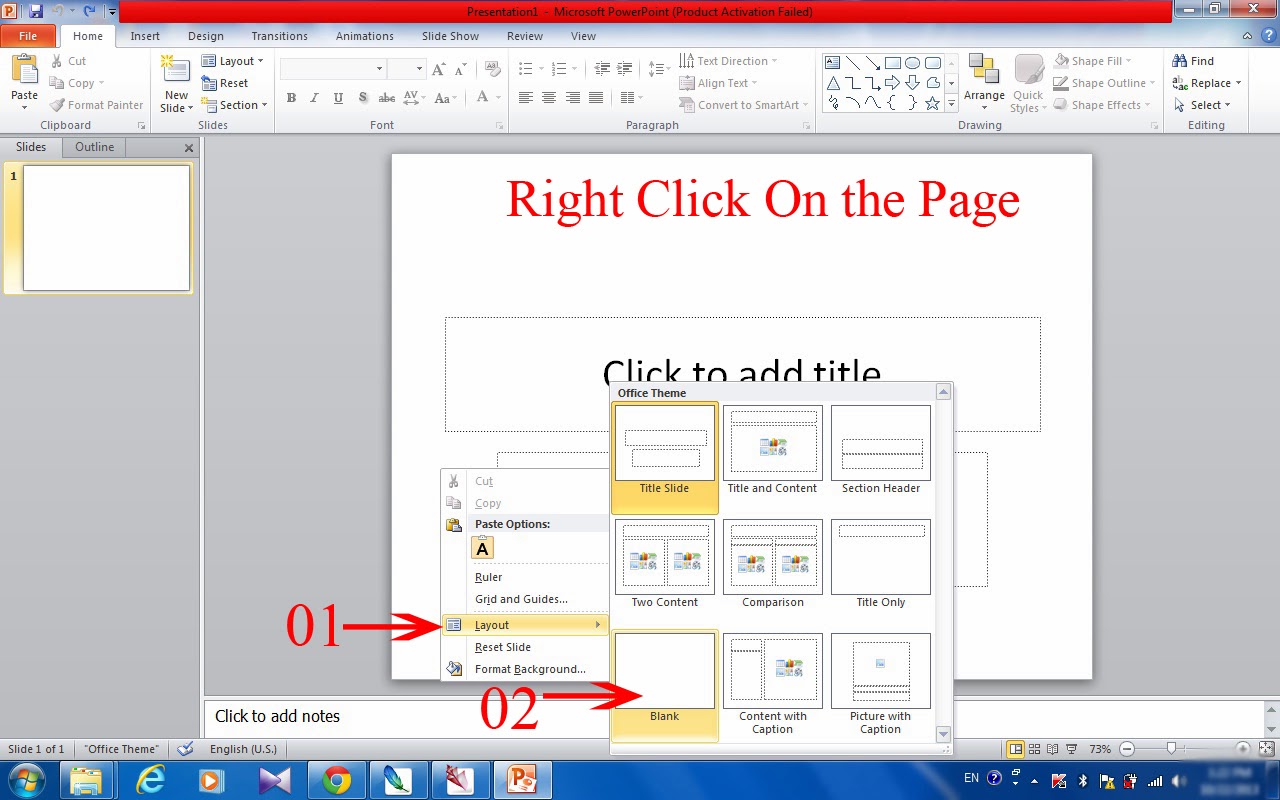Toggle Strikethrough formatting
1280x800 pixels.
tap(386, 98)
